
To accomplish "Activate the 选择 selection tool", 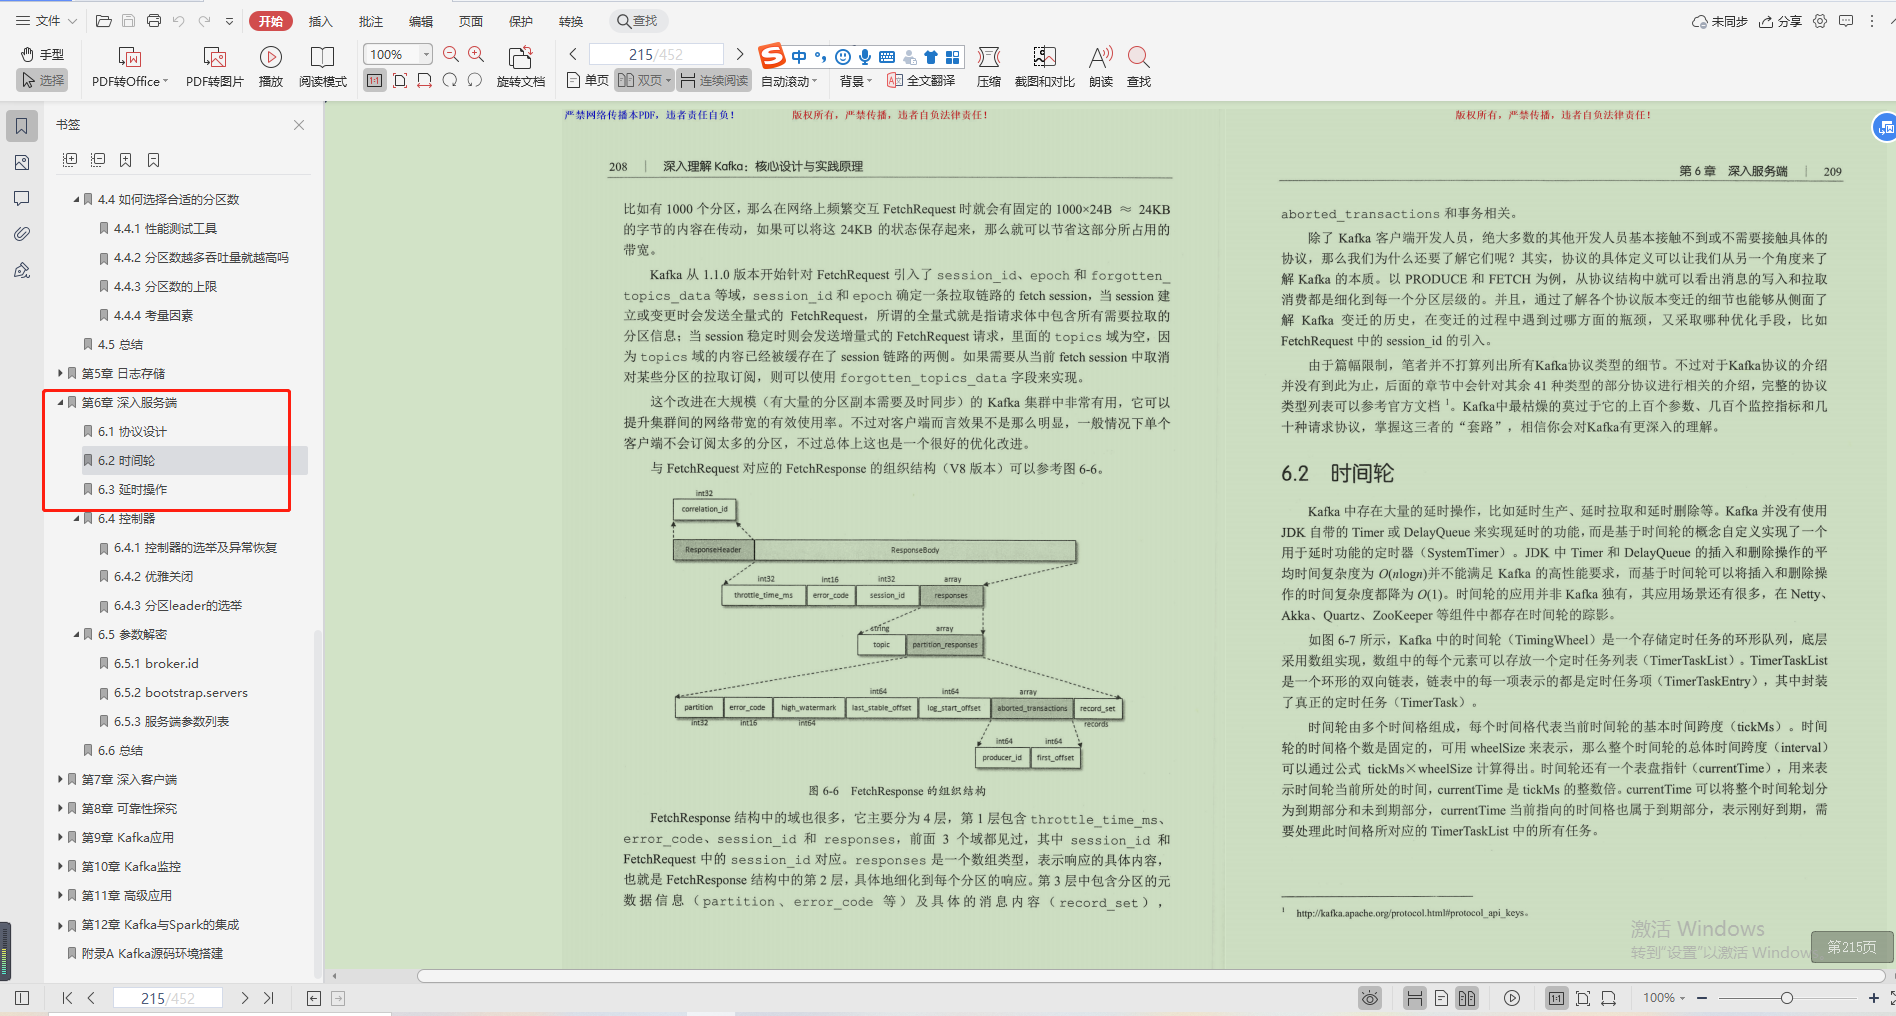I will click(x=42, y=80).
